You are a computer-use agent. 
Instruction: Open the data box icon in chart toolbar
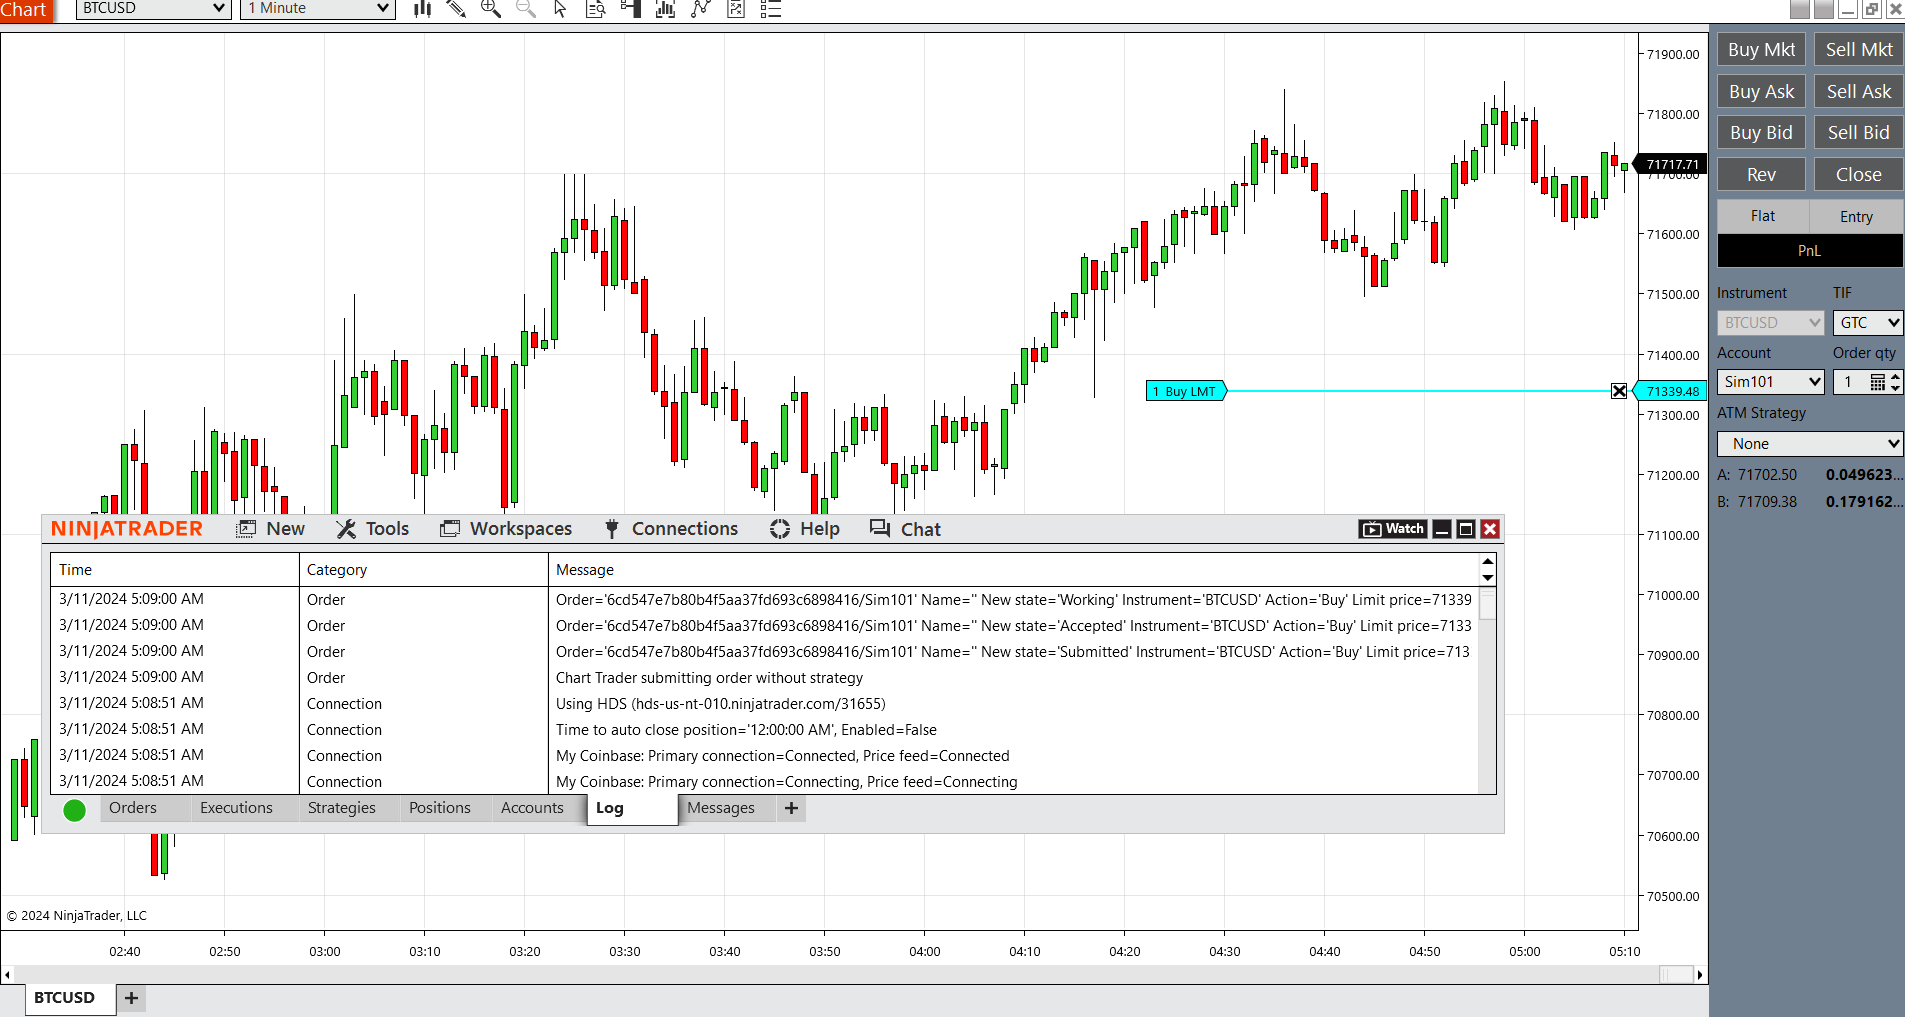coord(595,9)
